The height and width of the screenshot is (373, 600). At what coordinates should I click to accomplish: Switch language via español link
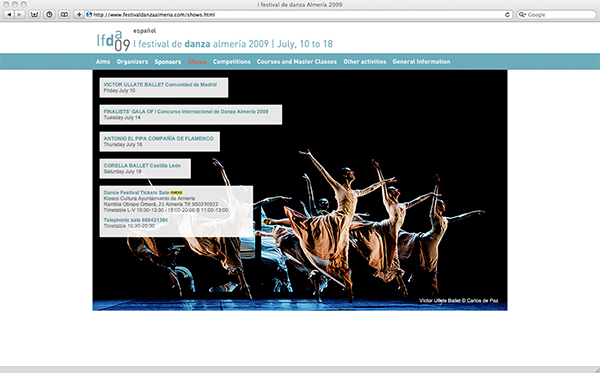[x=144, y=31]
